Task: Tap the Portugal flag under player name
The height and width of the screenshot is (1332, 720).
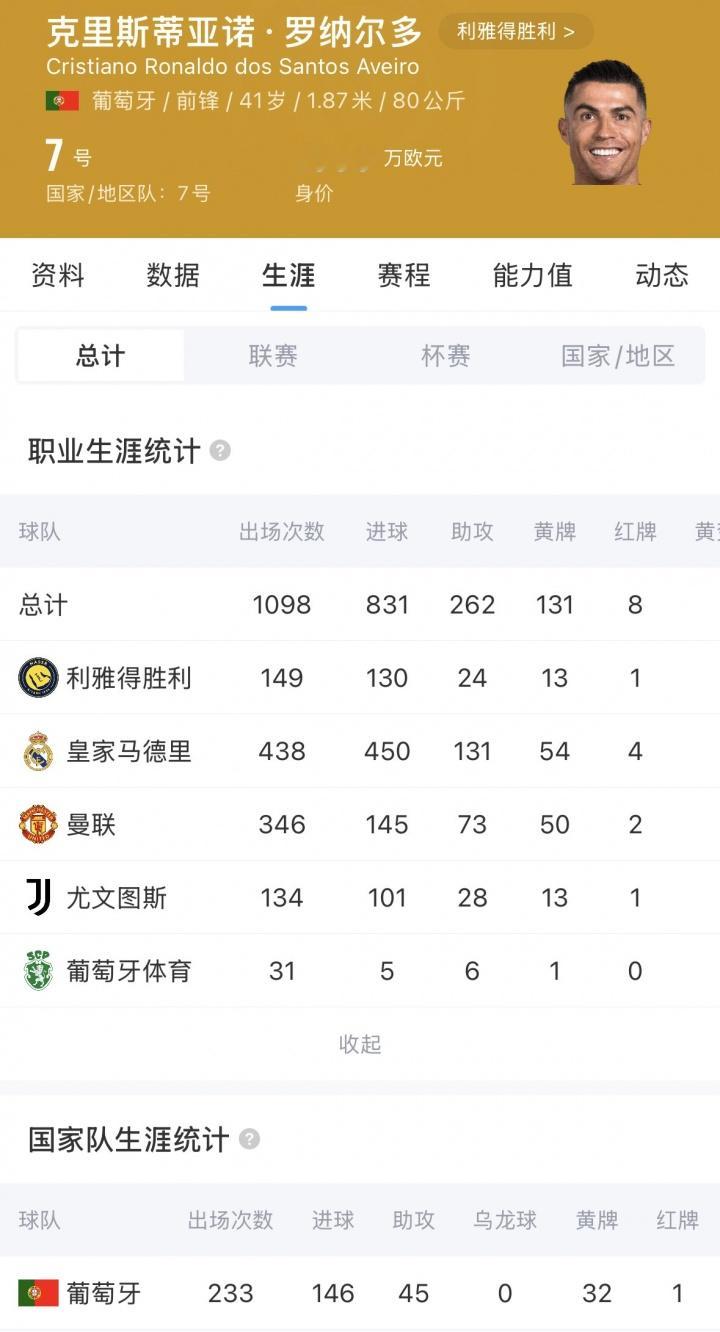Action: 62,101
